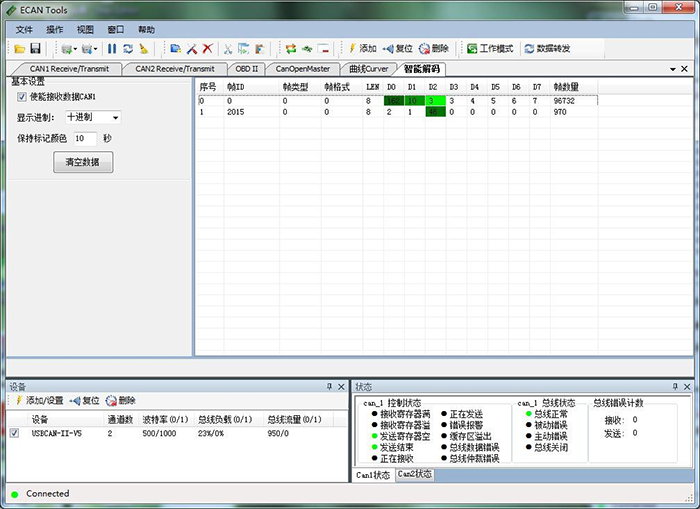Click the red X delete icon in toolbar
Screen dimensions: 700x509
[x=207, y=48]
